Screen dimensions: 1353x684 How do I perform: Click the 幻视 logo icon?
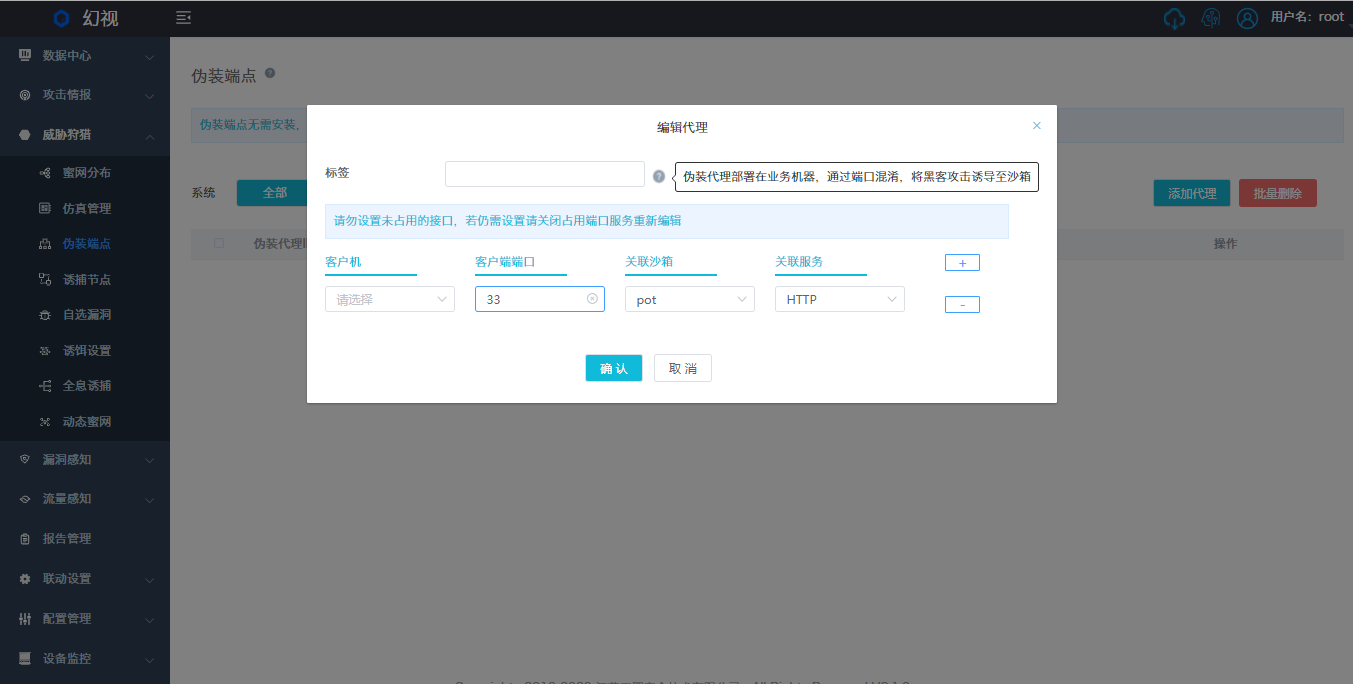[x=62, y=18]
